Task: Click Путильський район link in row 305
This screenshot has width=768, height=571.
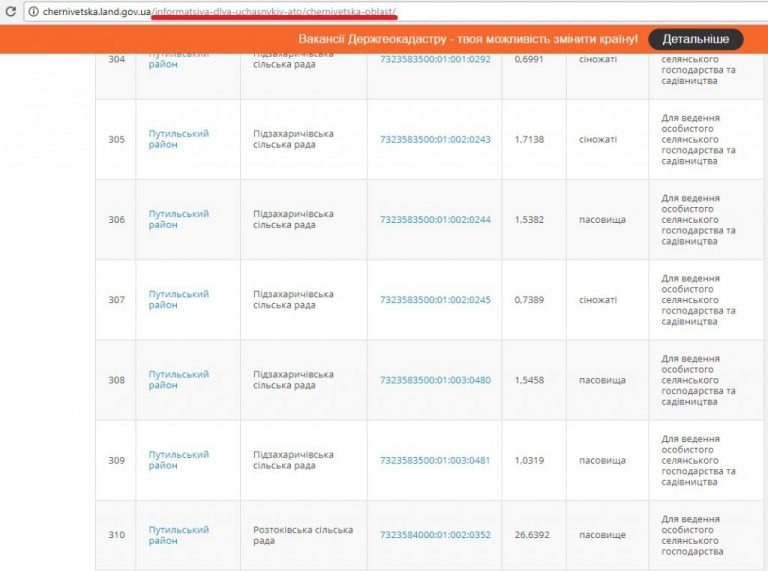Action: 178,139
